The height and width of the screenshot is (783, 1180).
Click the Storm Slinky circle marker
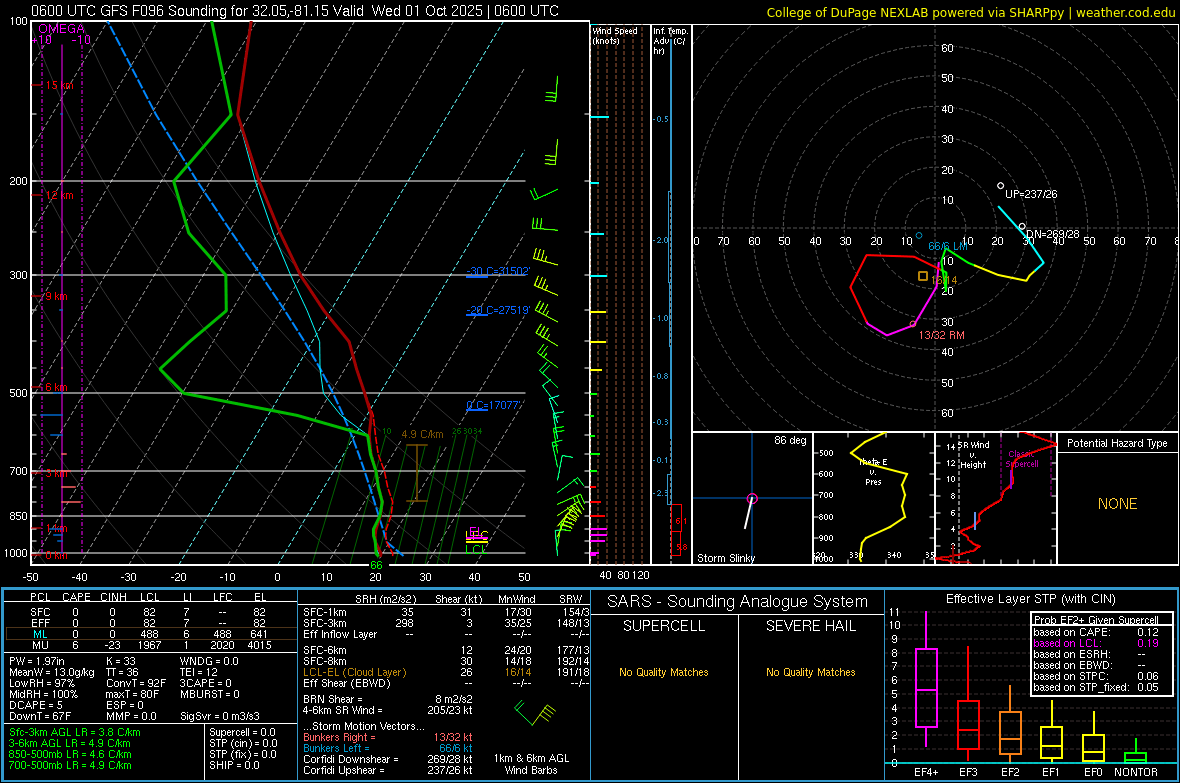[x=752, y=498]
